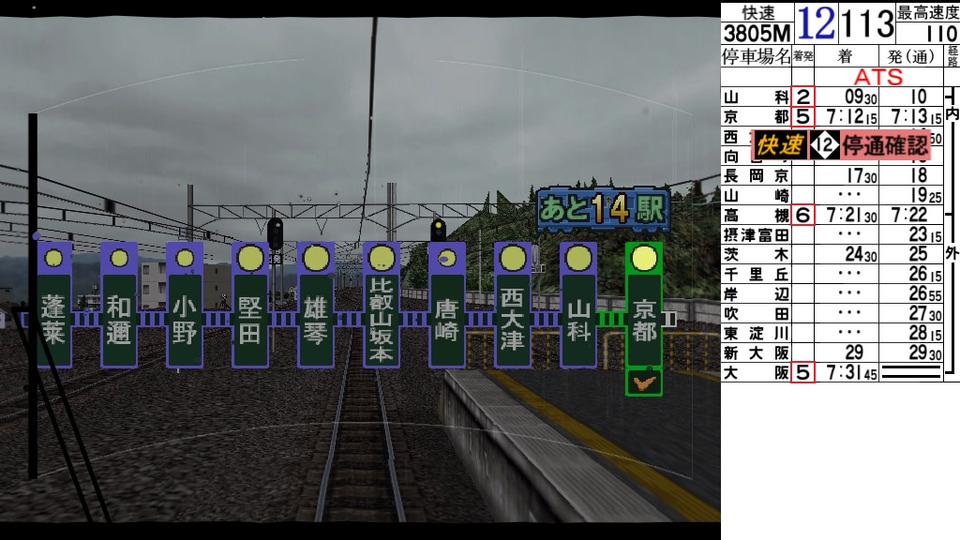This screenshot has height=540, width=960.
Task: Click the 岸辺 timetable row name
Action: pos(756,294)
